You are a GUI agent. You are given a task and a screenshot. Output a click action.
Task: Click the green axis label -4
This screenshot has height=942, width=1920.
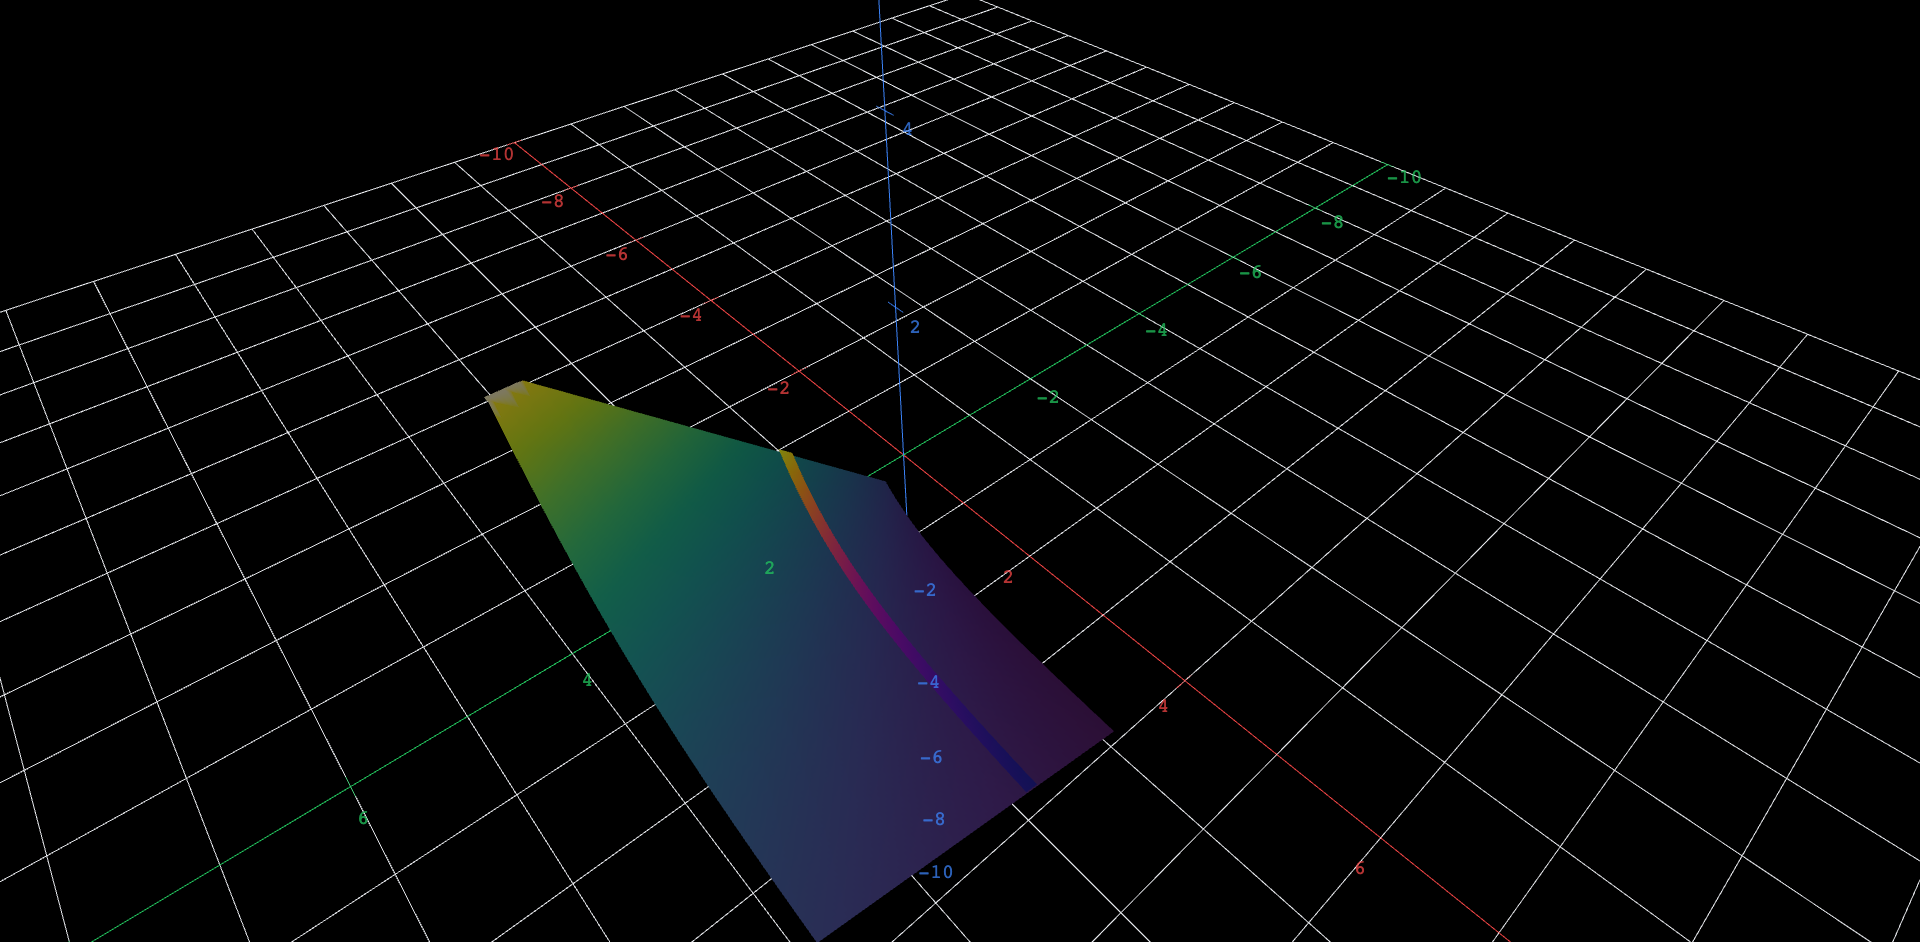1156,330
